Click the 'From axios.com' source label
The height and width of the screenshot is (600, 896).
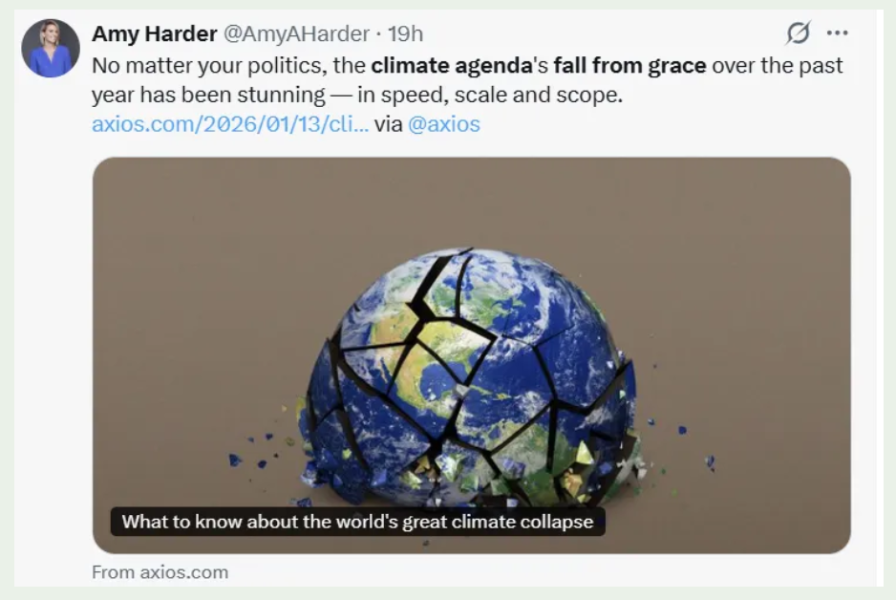[160, 572]
